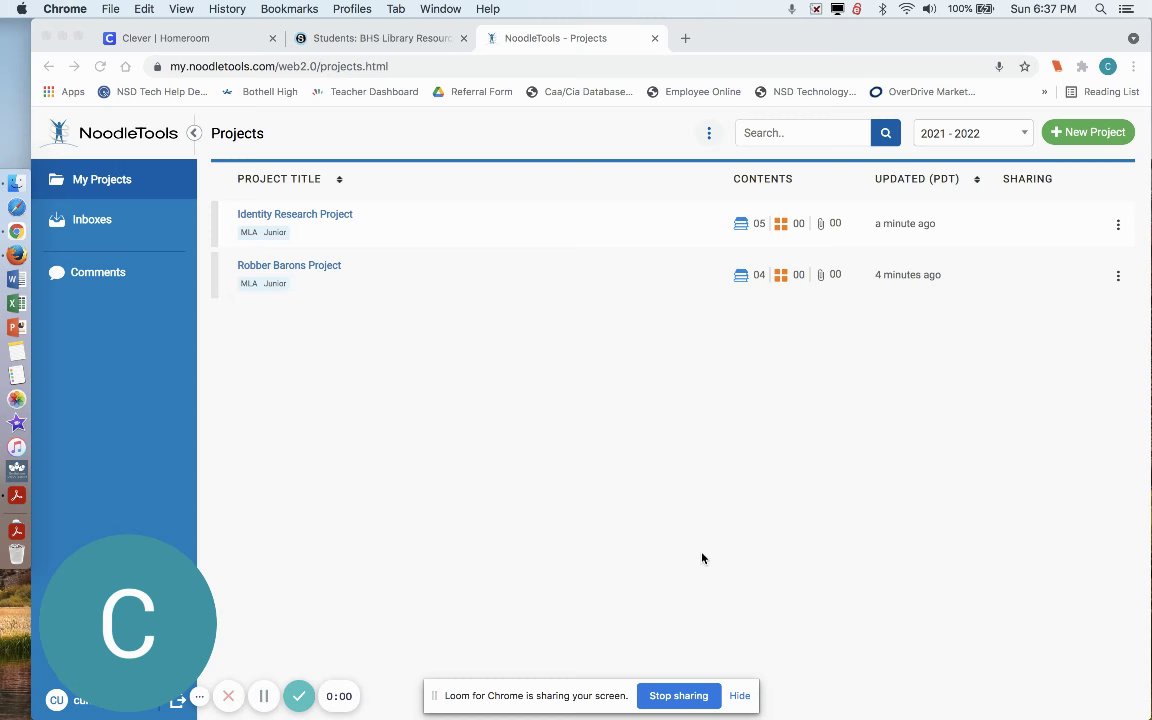This screenshot has height=720, width=1152.
Task: Pause the Loom recording
Action: click(x=264, y=696)
